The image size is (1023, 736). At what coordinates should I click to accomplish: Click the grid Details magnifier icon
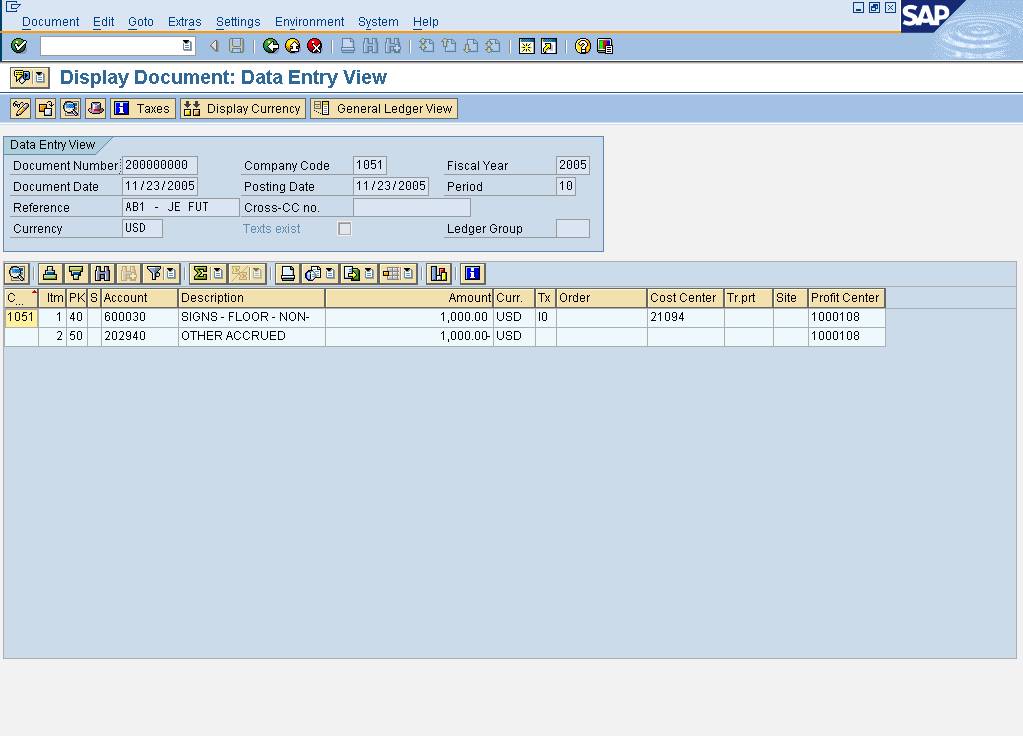point(17,273)
